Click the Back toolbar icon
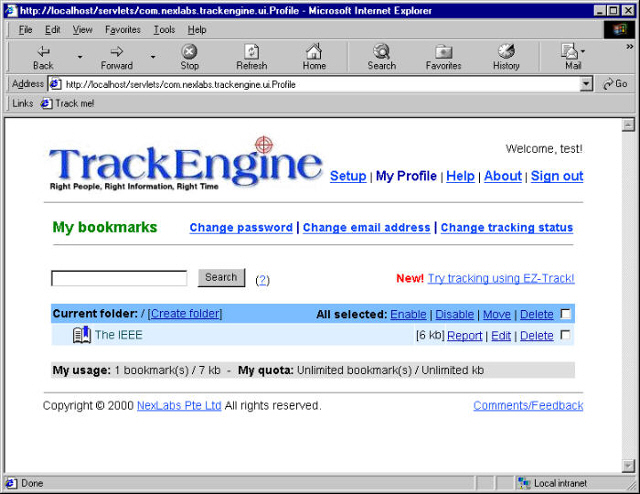The image size is (640, 494). coord(43,52)
